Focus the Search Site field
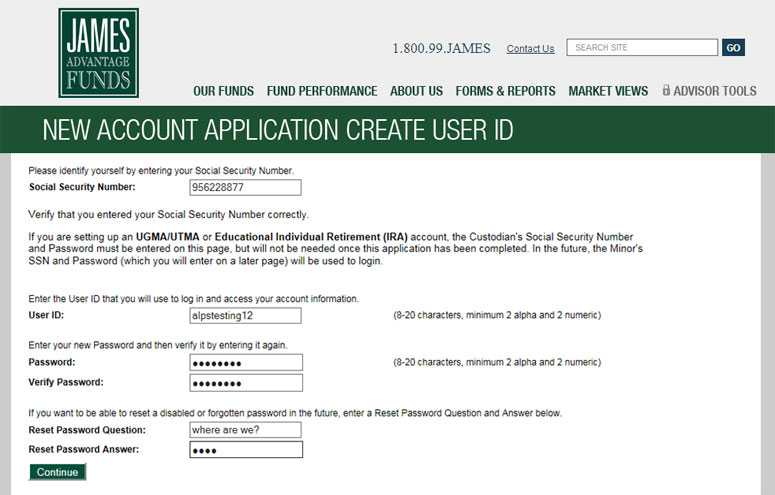Screen dimensions: 775x495 pyautogui.click(x=642, y=47)
